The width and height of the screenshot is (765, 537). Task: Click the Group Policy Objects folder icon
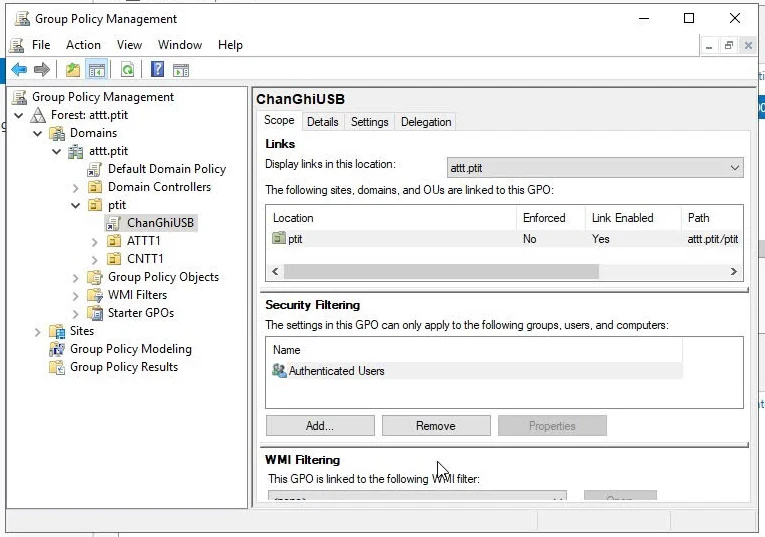(95, 277)
